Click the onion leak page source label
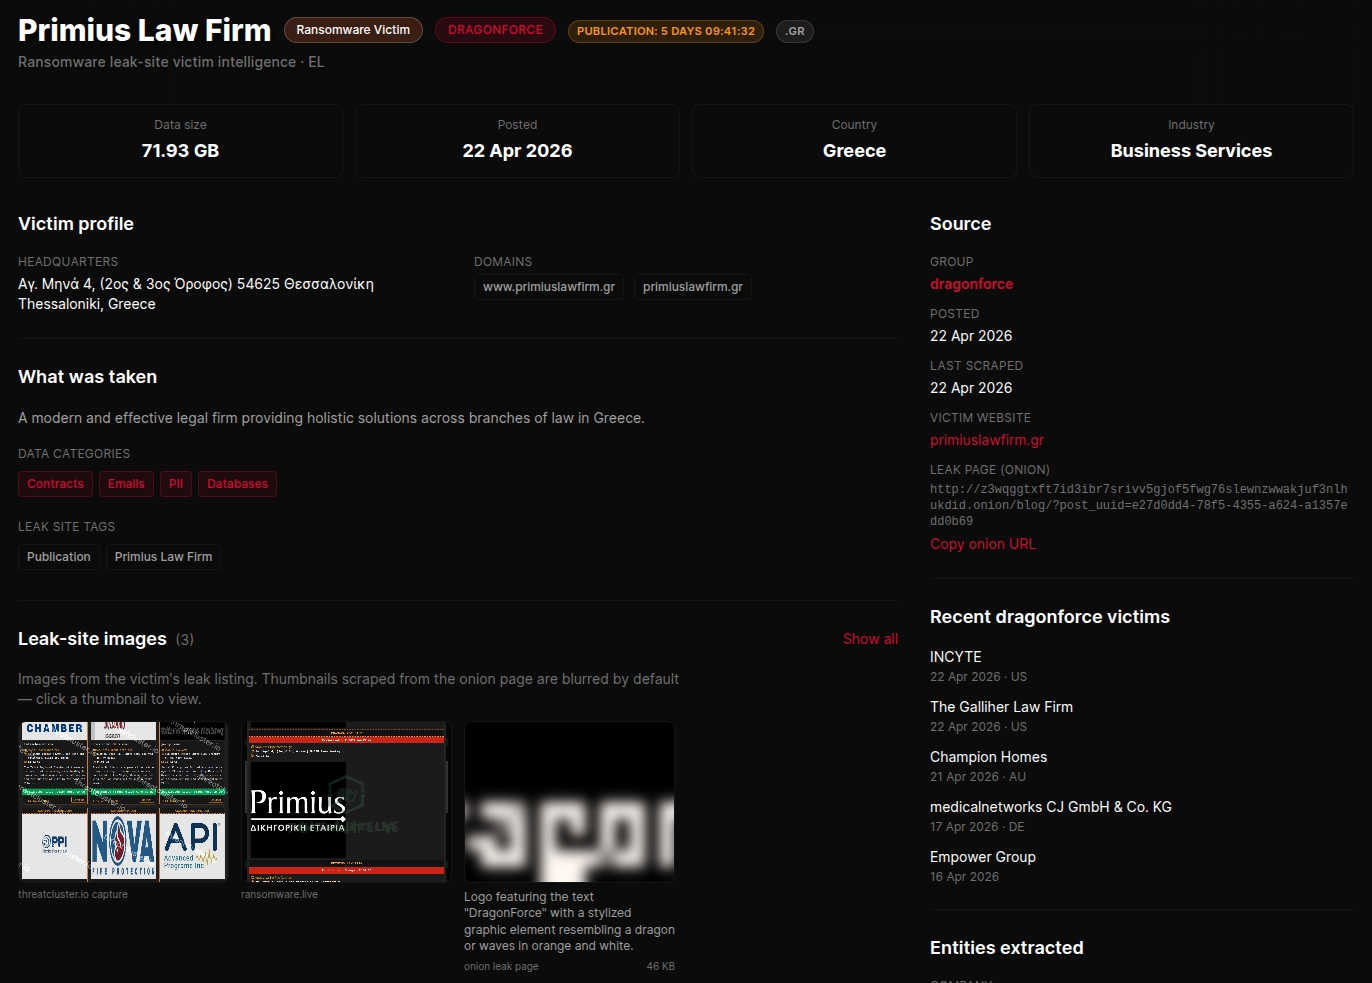This screenshot has height=983, width=1372. pyautogui.click(x=501, y=966)
